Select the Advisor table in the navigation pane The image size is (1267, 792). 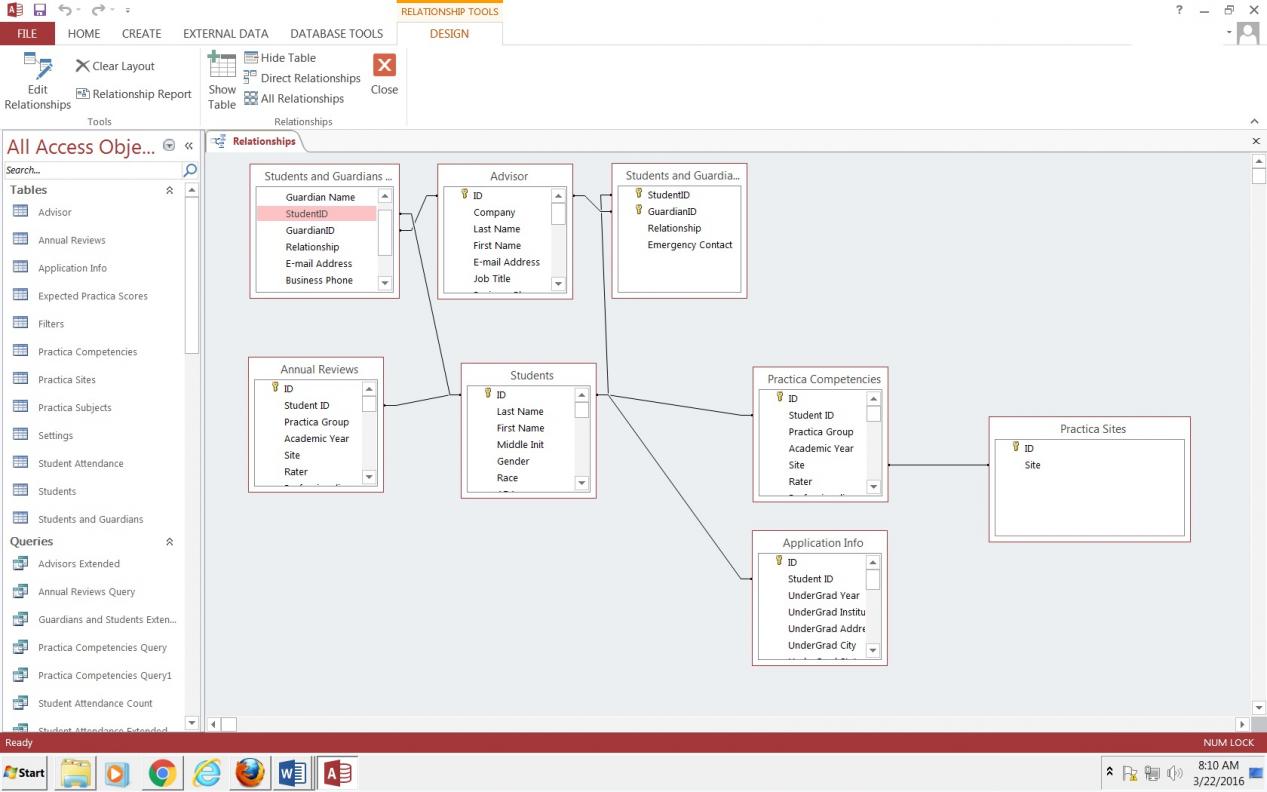click(55, 212)
